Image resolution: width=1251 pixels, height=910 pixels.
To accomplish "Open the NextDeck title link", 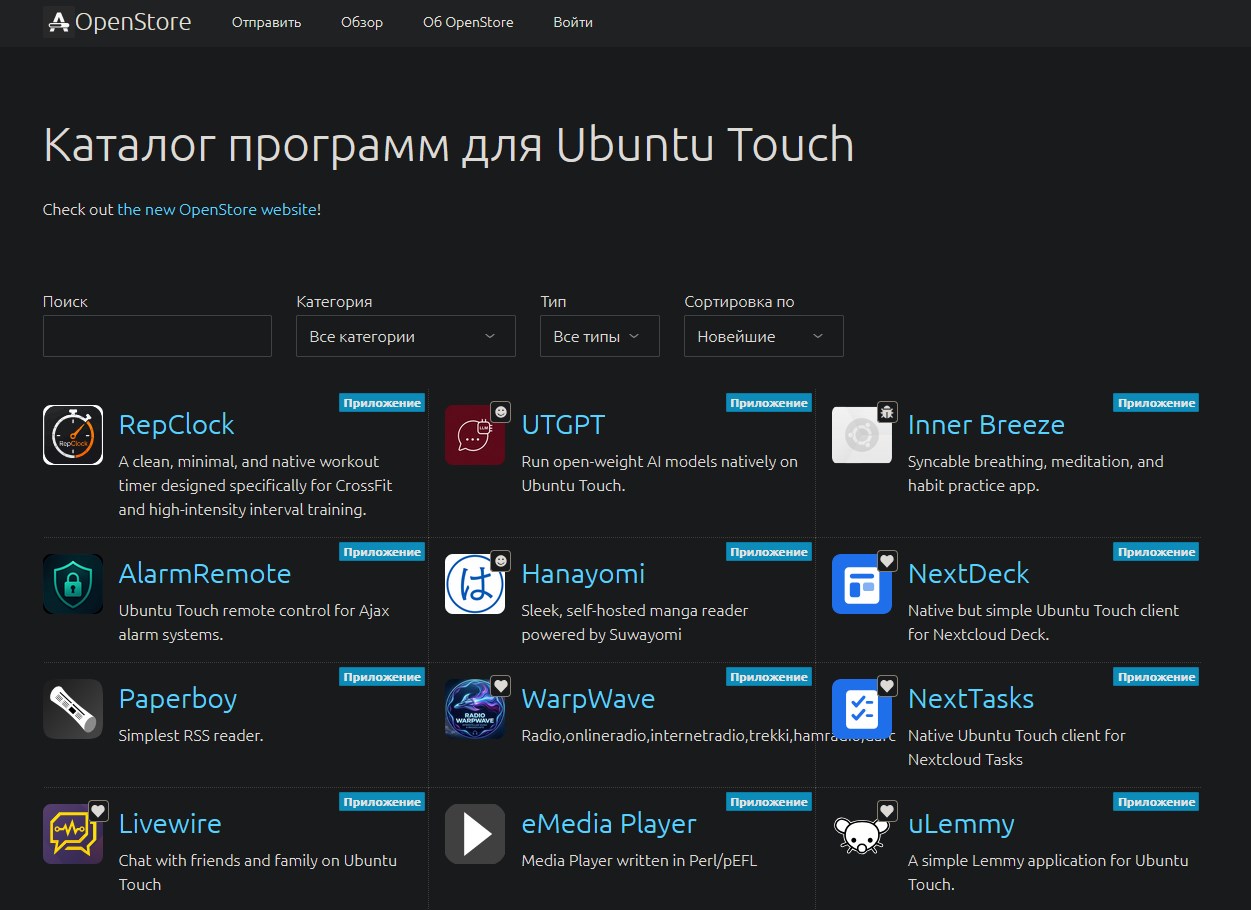I will tap(968, 573).
